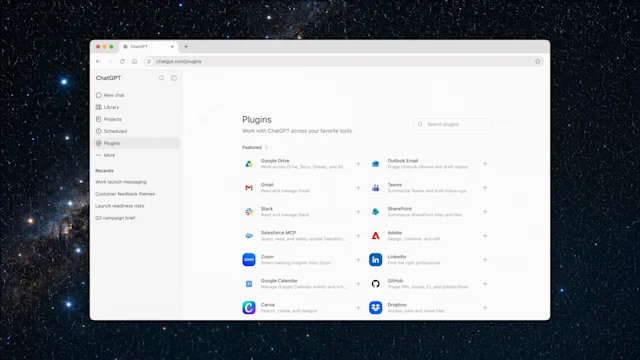Expand the Featured section chevron
This screenshot has height=360, width=640.
point(267,147)
